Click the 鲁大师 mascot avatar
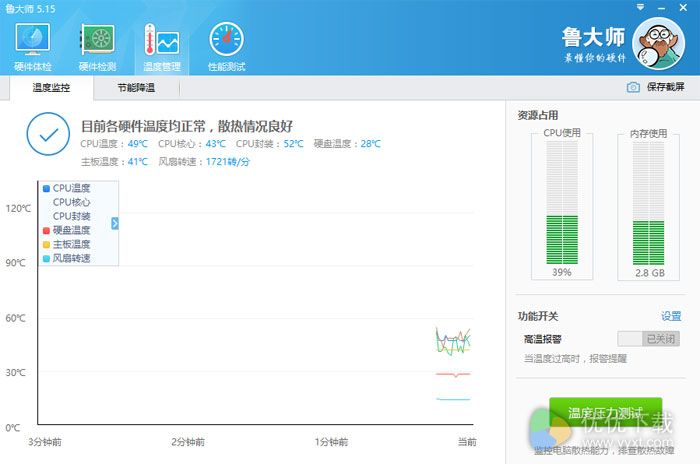Image resolution: width=700 pixels, height=464 pixels. (659, 43)
